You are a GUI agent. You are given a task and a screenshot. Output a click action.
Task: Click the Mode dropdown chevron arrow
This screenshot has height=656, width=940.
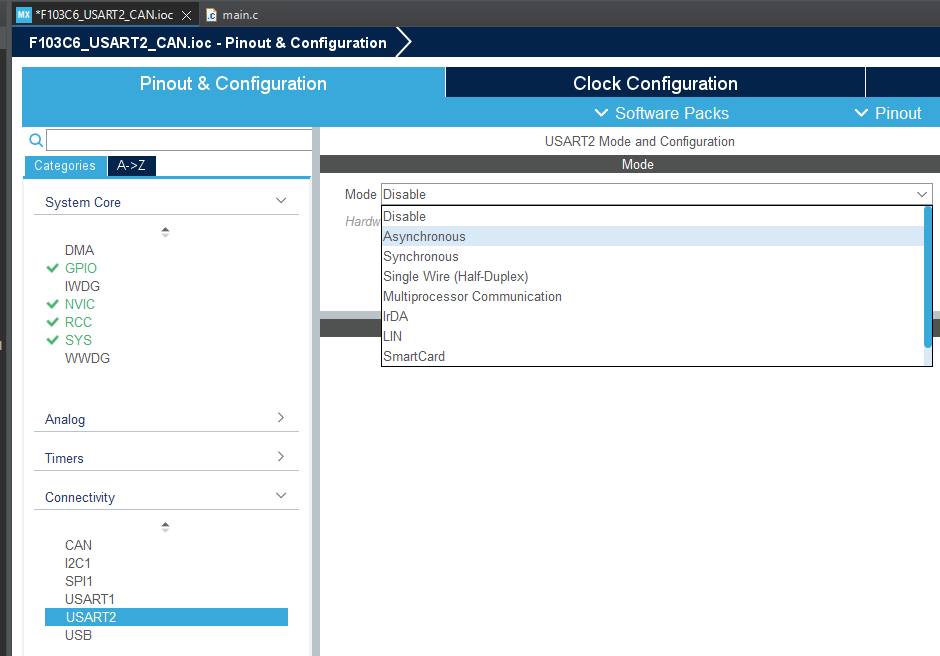click(x=921, y=194)
